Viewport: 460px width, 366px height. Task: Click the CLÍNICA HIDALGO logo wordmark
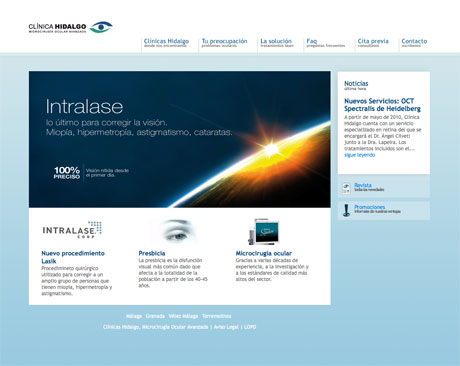click(x=57, y=27)
